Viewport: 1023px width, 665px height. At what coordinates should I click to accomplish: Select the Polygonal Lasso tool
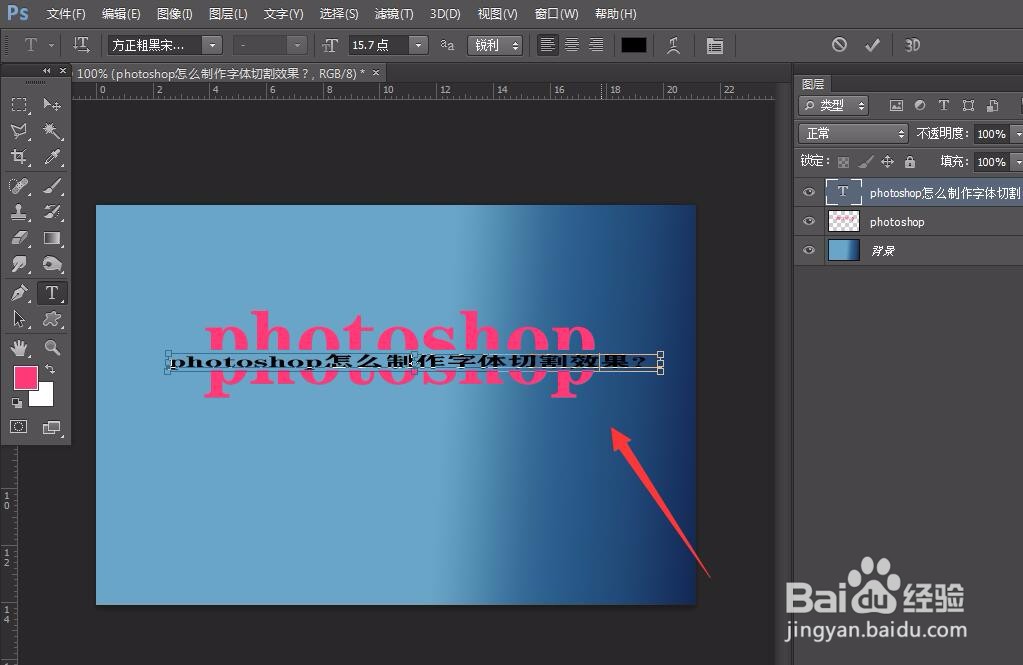click(x=20, y=131)
